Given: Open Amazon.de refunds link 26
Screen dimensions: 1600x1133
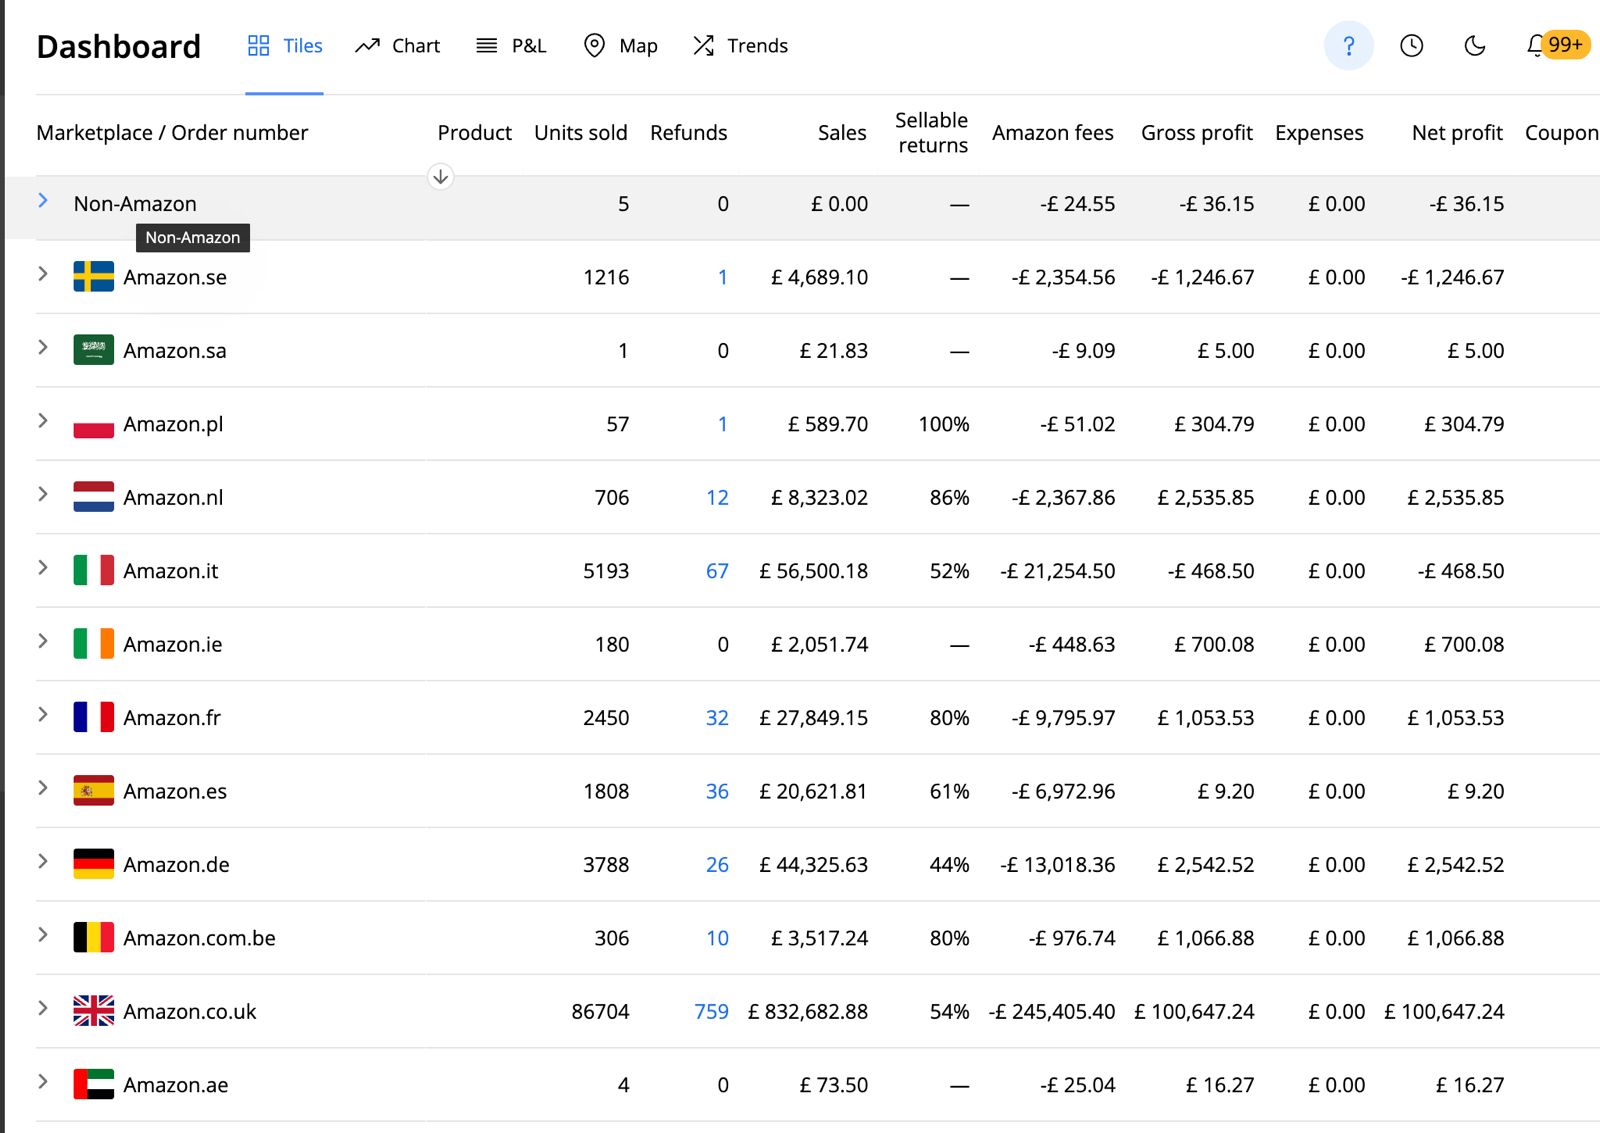Looking at the screenshot, I should pyautogui.click(x=717, y=865).
